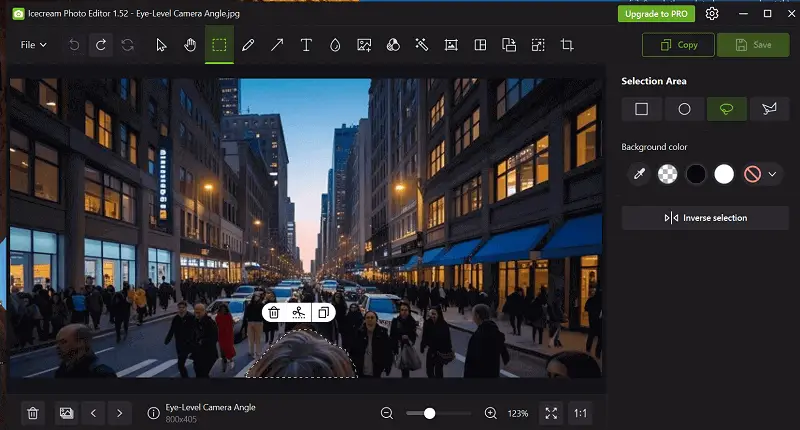Select the transparent background swatch

[x=667, y=174]
